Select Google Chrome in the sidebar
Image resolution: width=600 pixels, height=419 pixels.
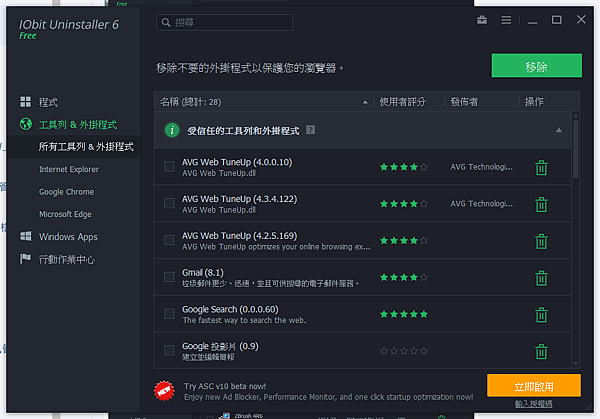point(67,192)
